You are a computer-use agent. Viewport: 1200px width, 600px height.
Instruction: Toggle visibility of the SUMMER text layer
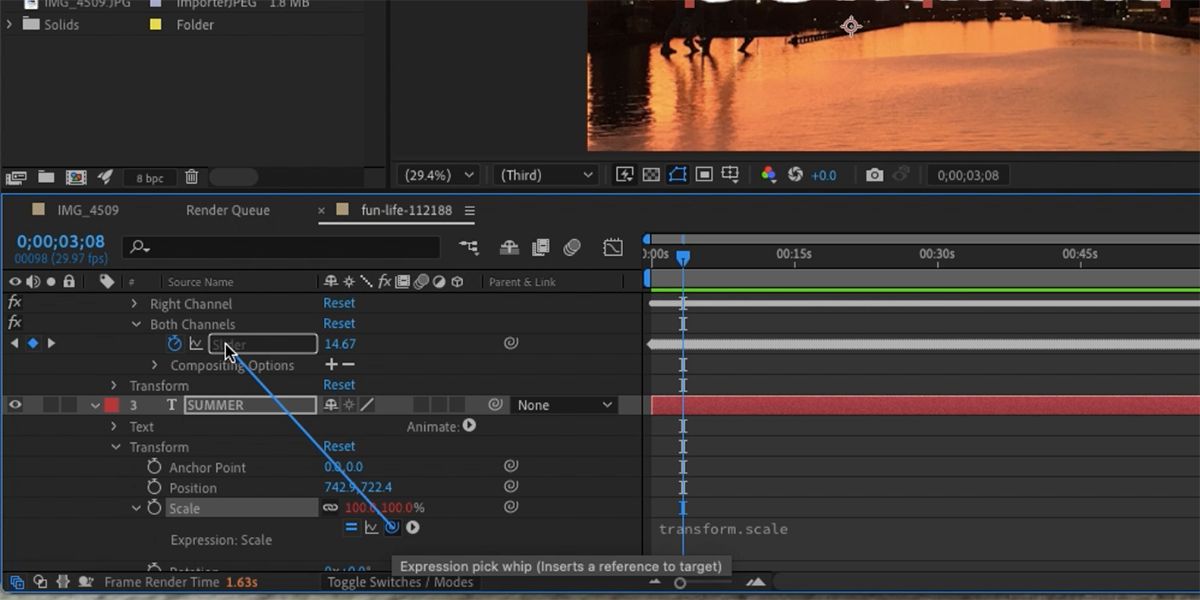14,404
